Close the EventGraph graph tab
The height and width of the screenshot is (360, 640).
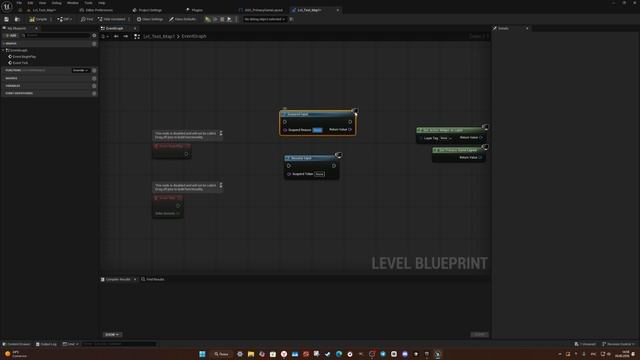point(135,29)
